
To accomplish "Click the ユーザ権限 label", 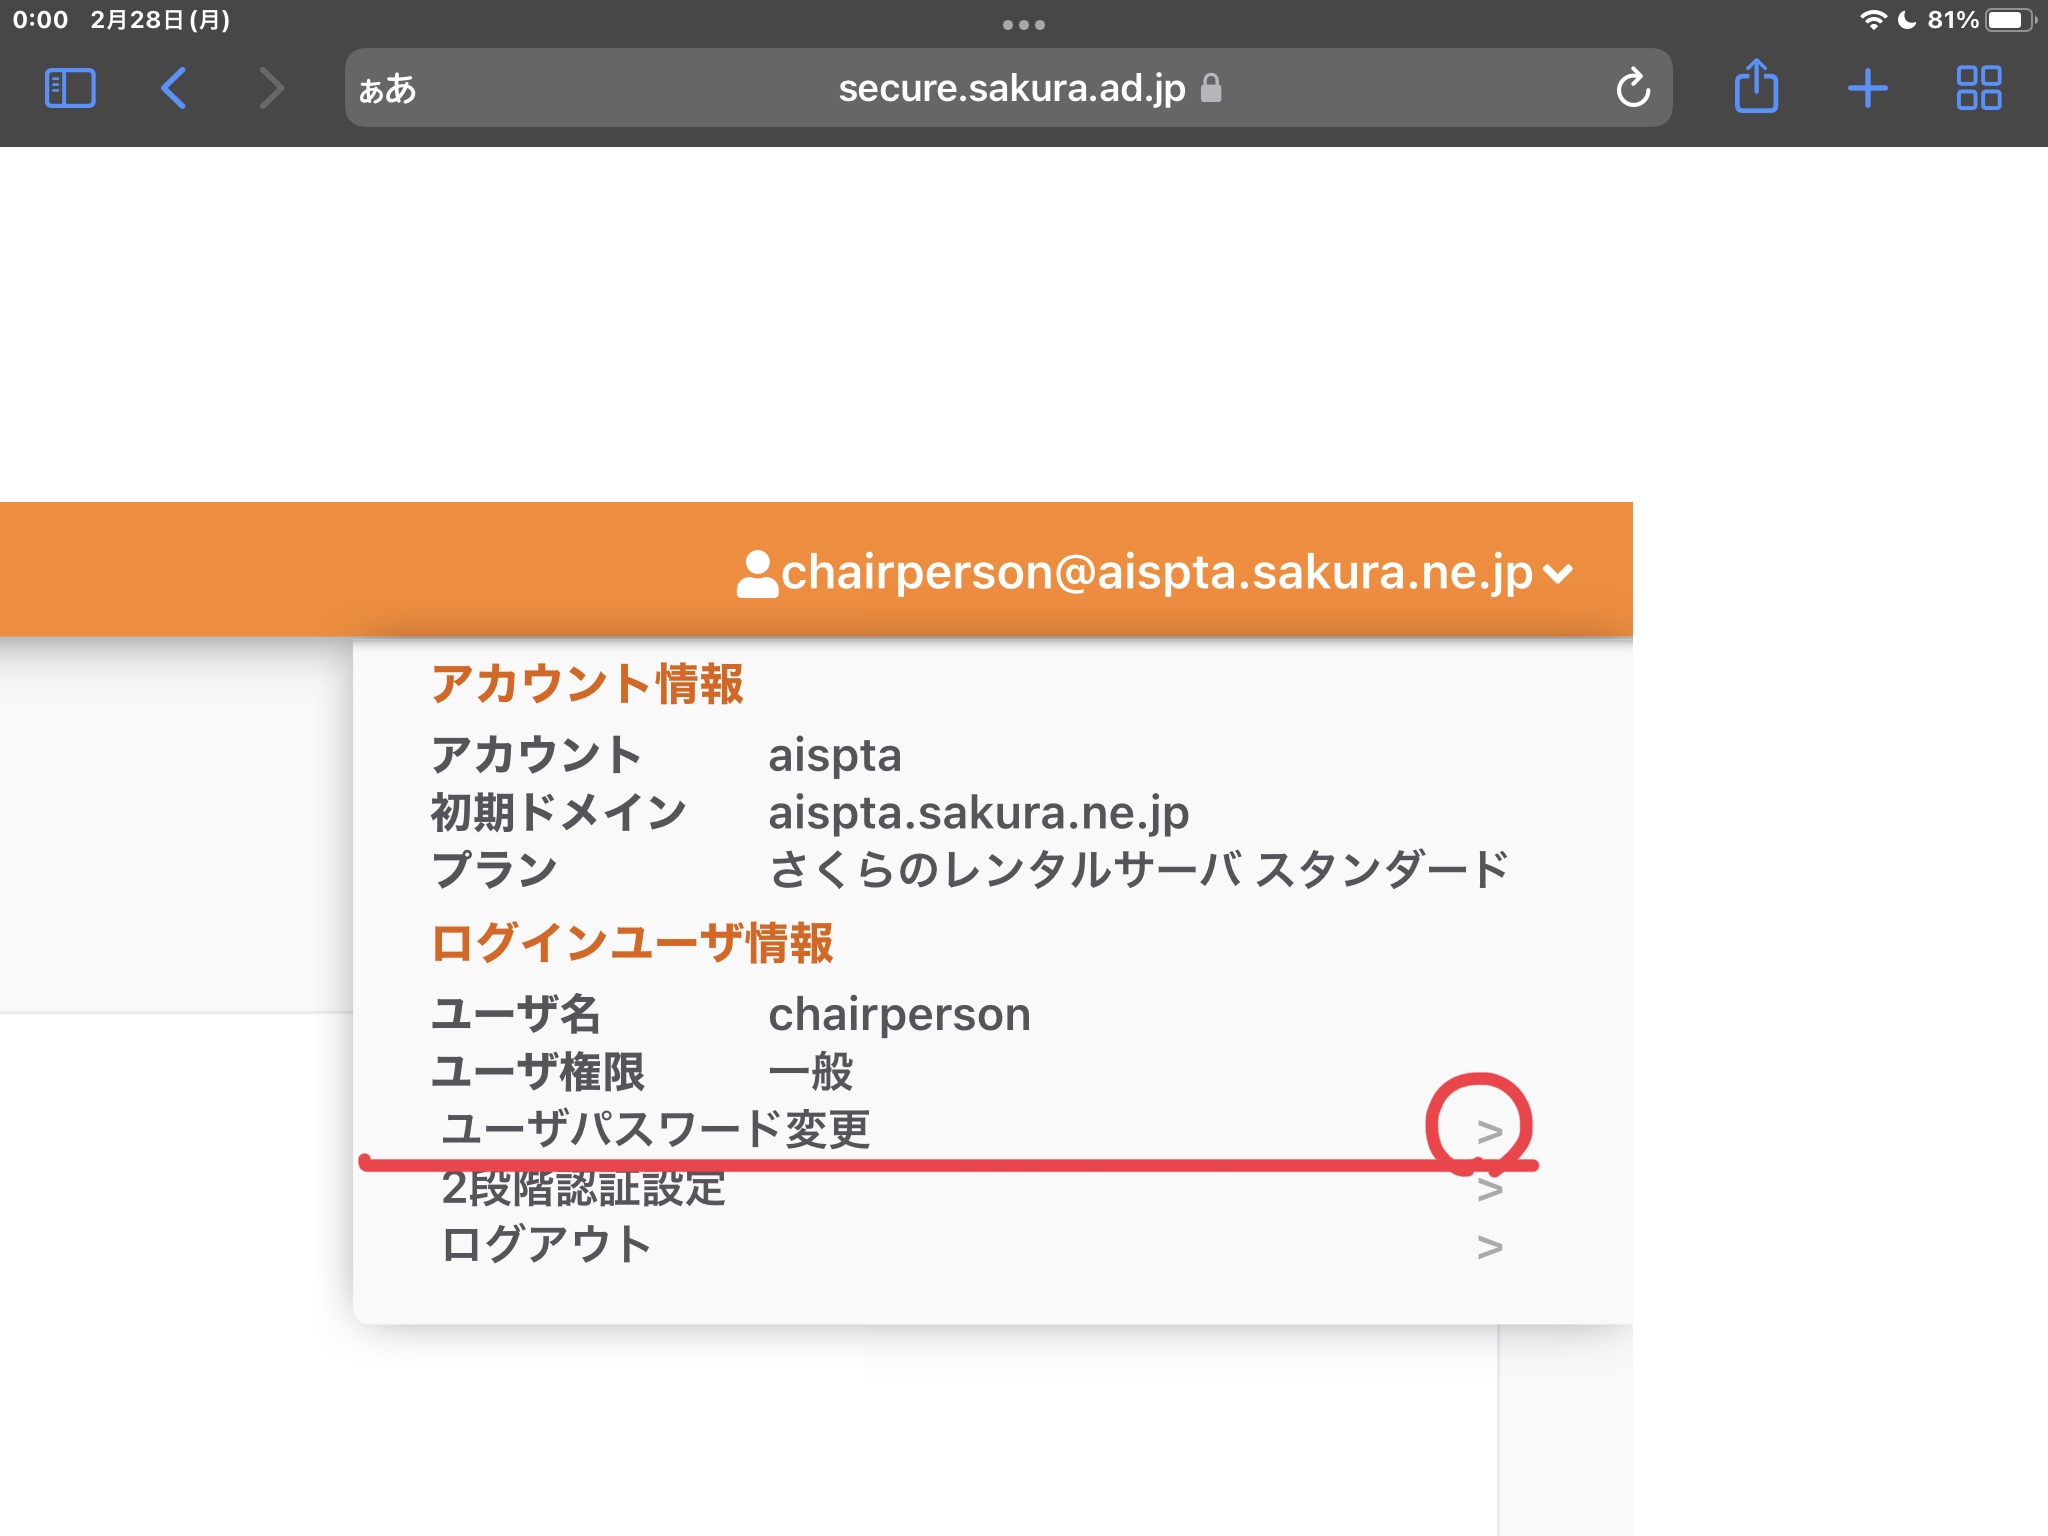I will (x=537, y=1072).
